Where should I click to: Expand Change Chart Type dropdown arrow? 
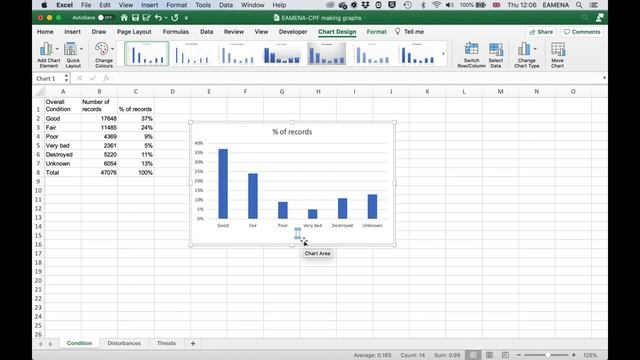click(x=535, y=49)
